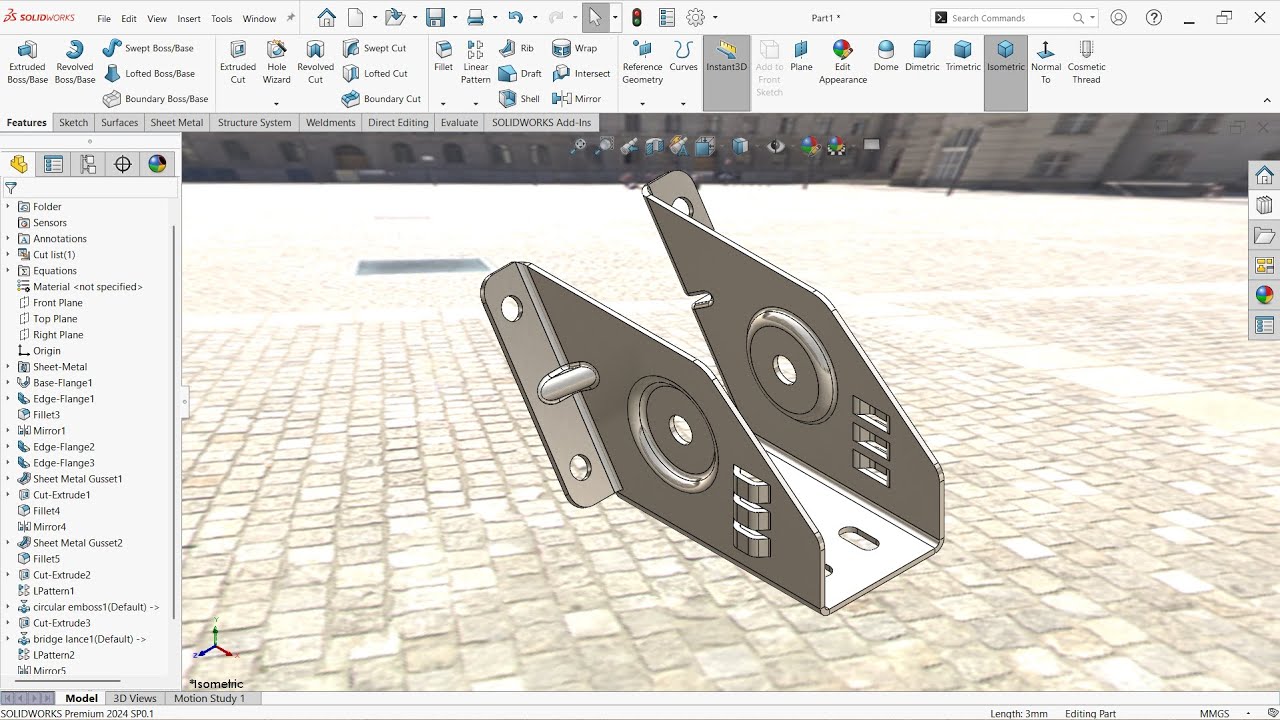Open the PropertyManager tab icon

coord(54,165)
